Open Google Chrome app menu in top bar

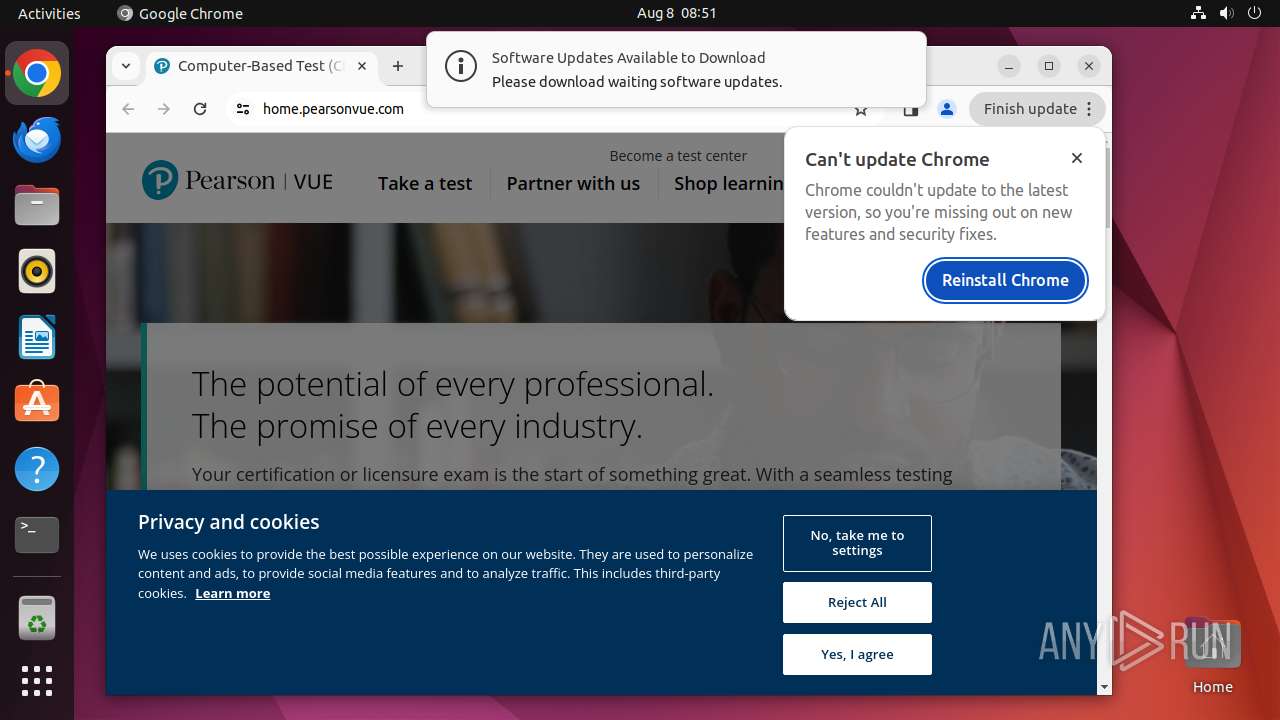[x=181, y=13]
